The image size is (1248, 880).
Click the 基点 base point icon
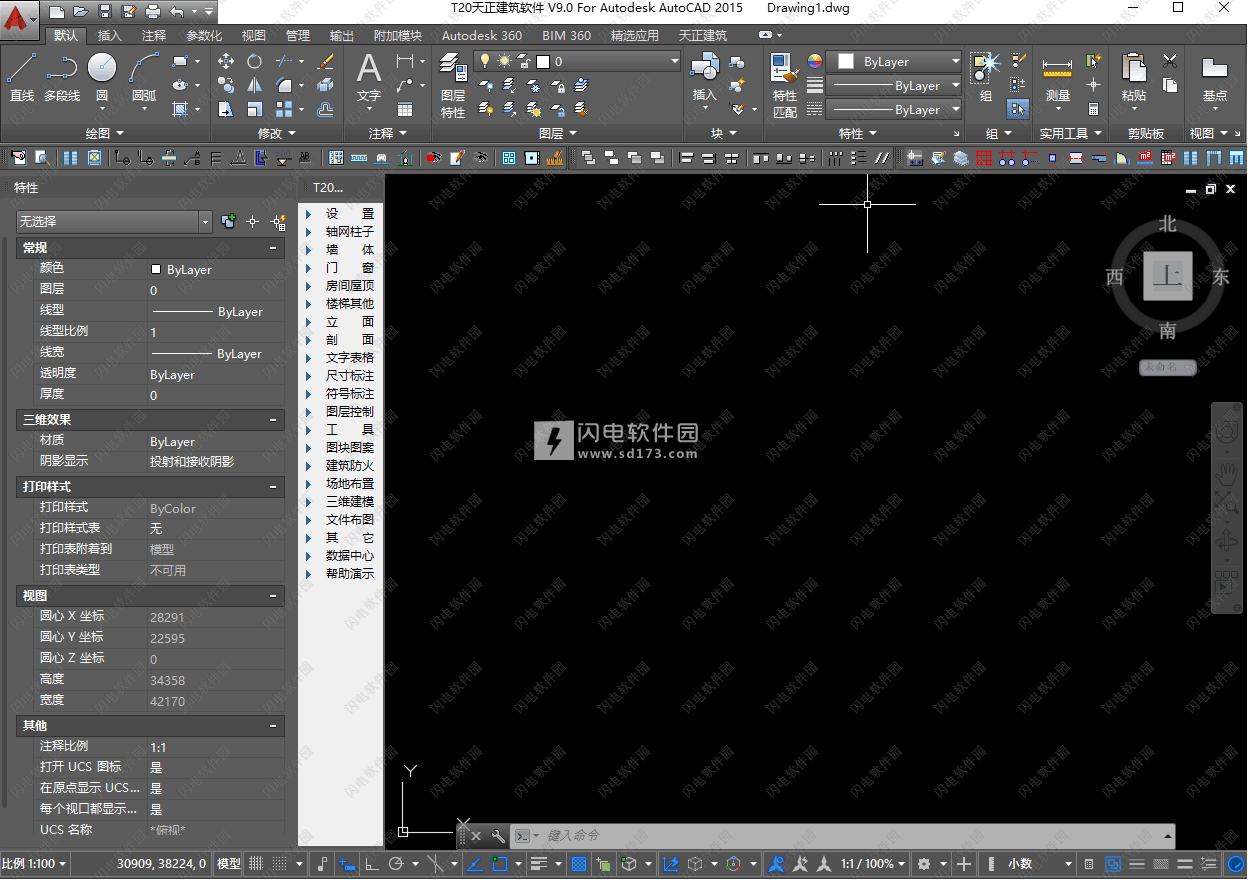pos(1214,78)
